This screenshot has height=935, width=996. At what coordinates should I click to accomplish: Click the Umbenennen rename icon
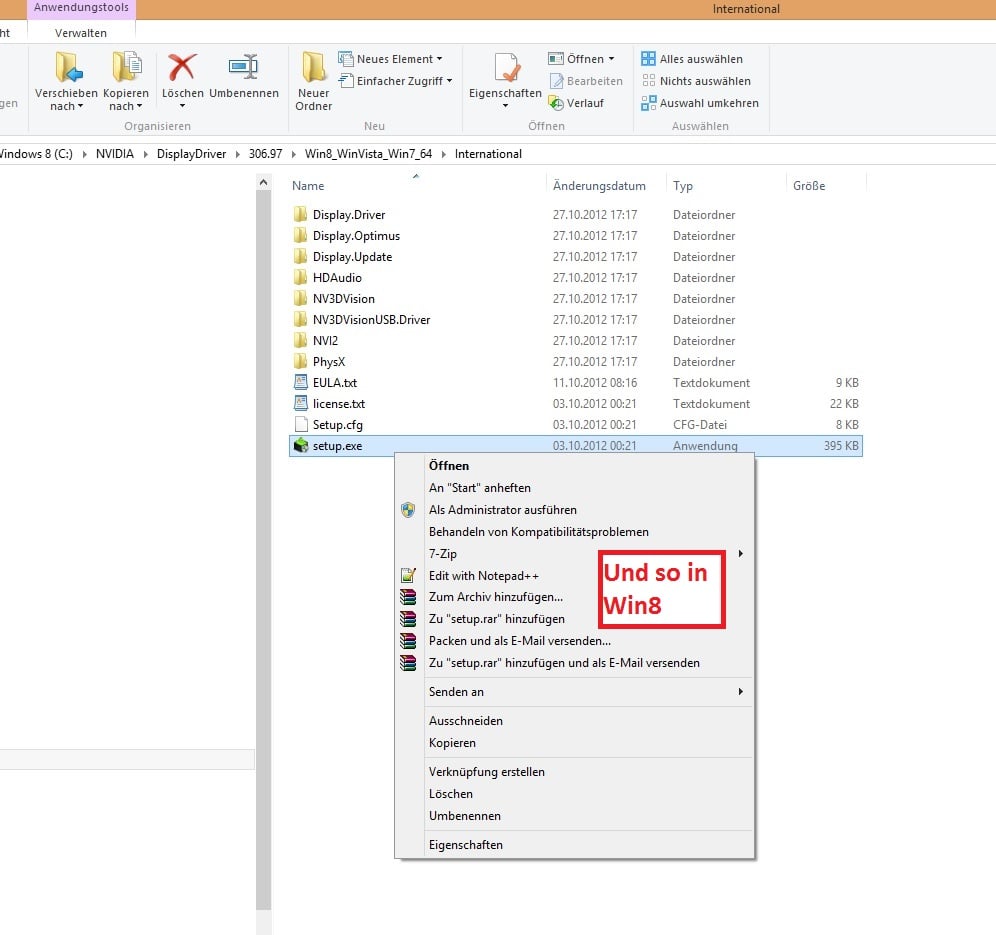click(x=243, y=67)
